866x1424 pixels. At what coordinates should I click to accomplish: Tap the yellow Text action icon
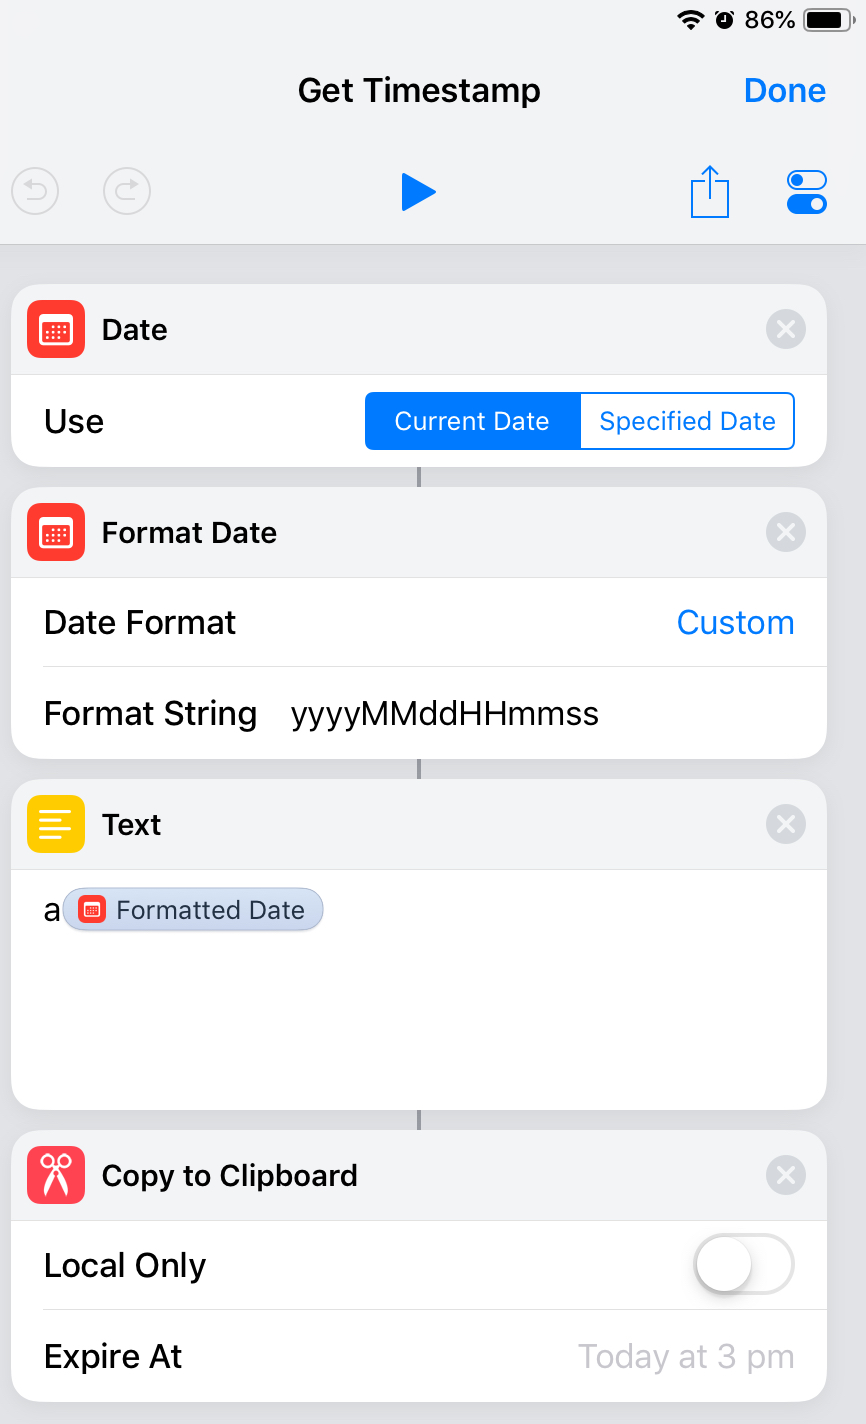tap(56, 824)
